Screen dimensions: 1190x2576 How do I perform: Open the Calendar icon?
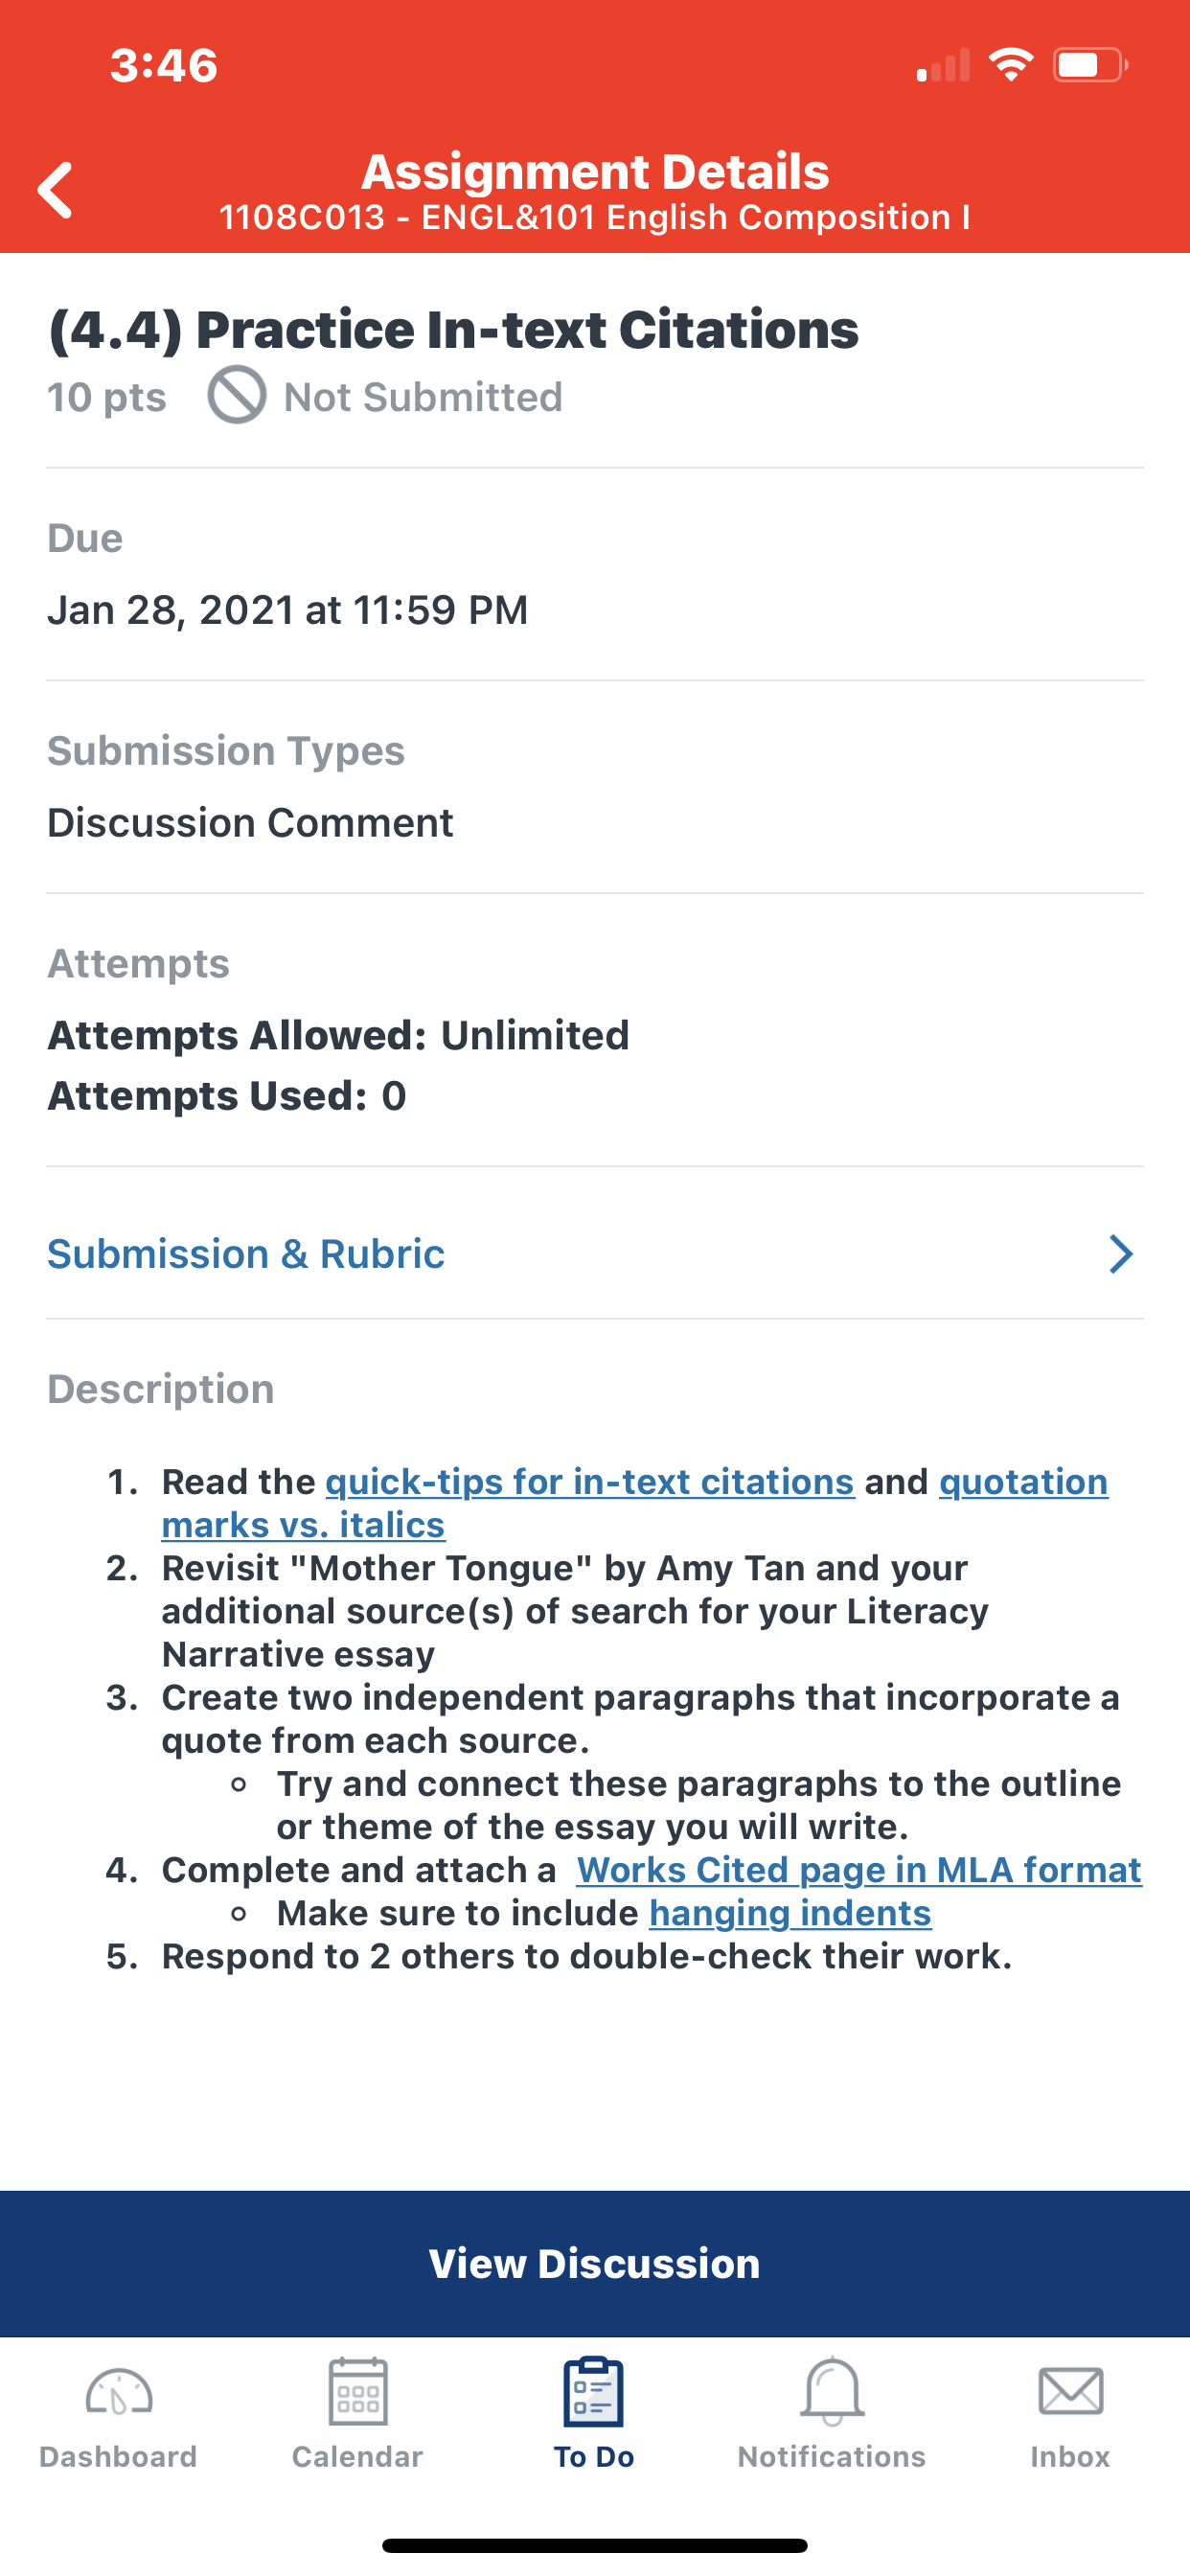tap(357, 2392)
